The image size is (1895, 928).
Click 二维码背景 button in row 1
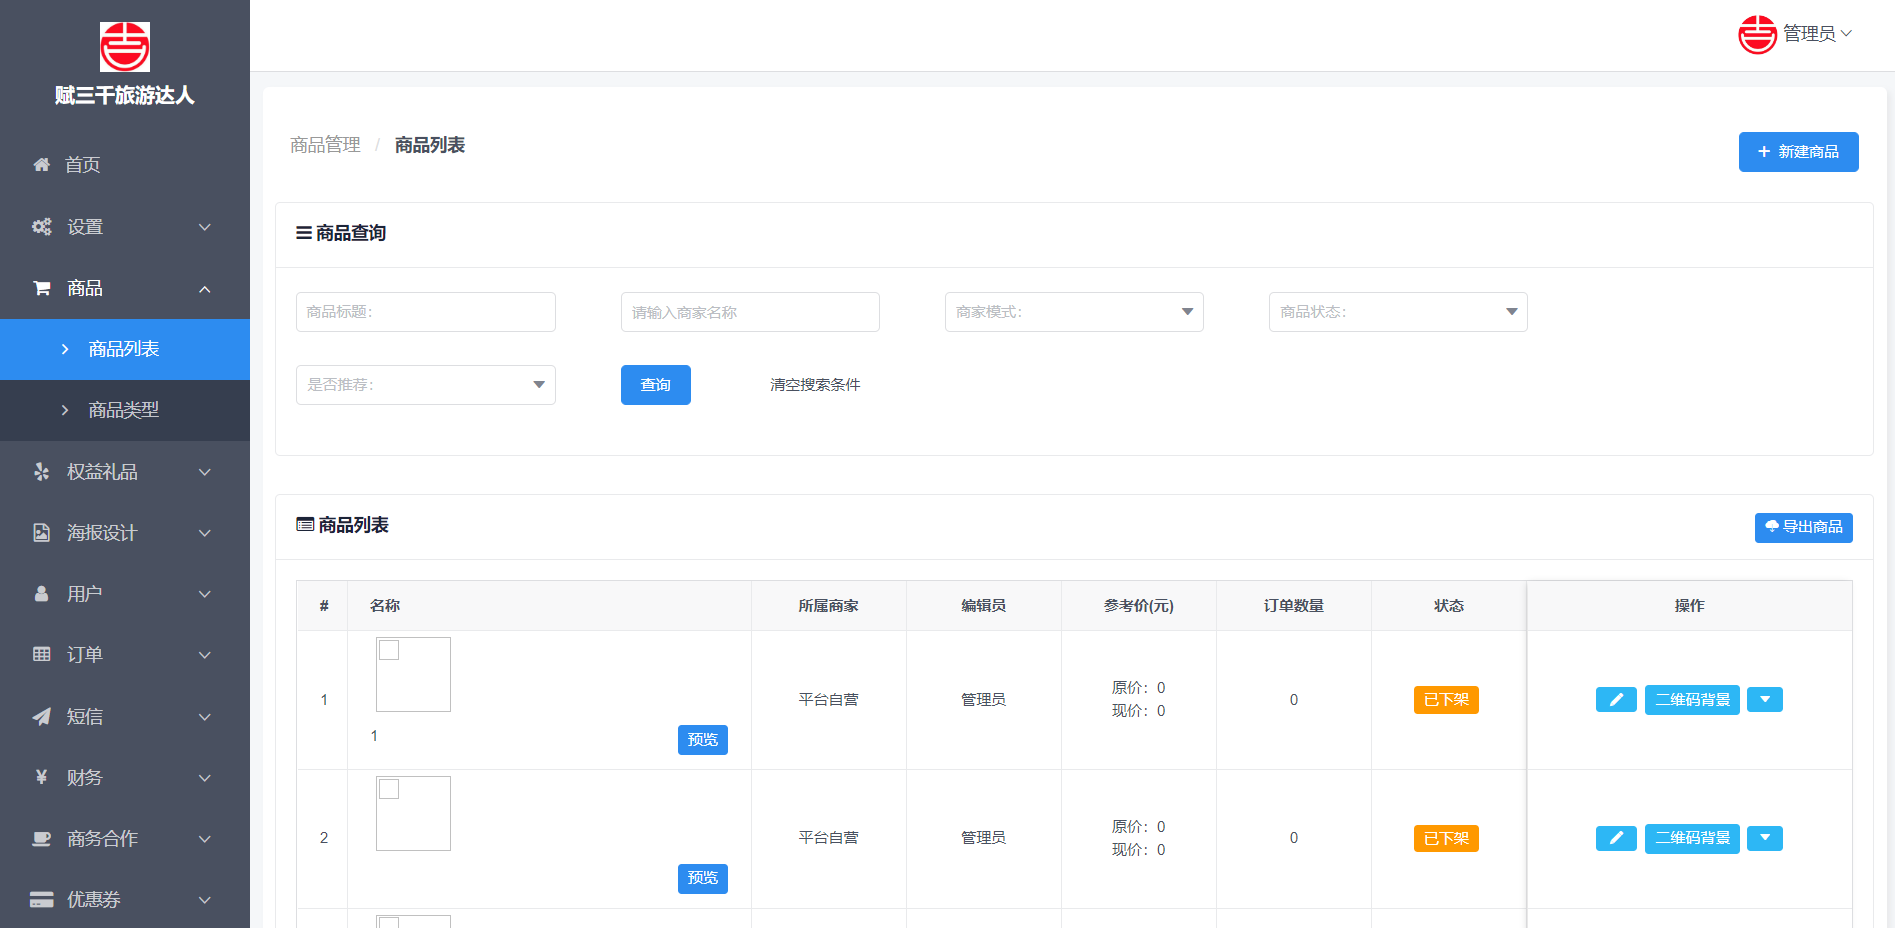pyautogui.click(x=1692, y=700)
